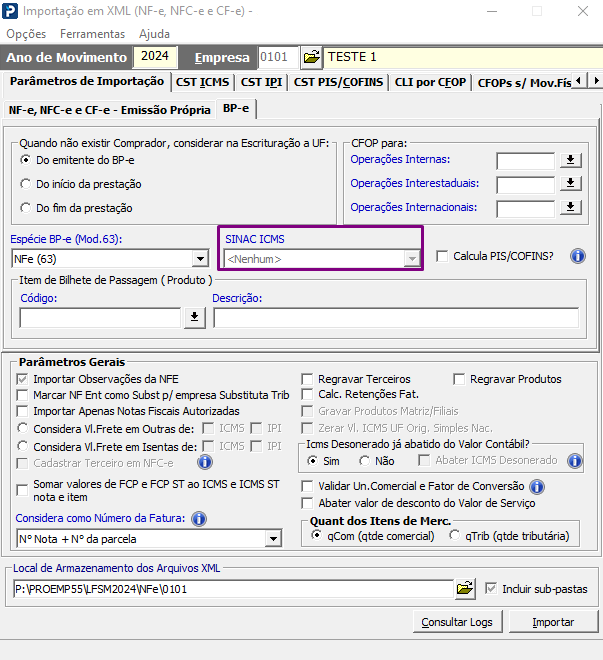
Task: Select Do início da prestação radio option
Action: 25,184
